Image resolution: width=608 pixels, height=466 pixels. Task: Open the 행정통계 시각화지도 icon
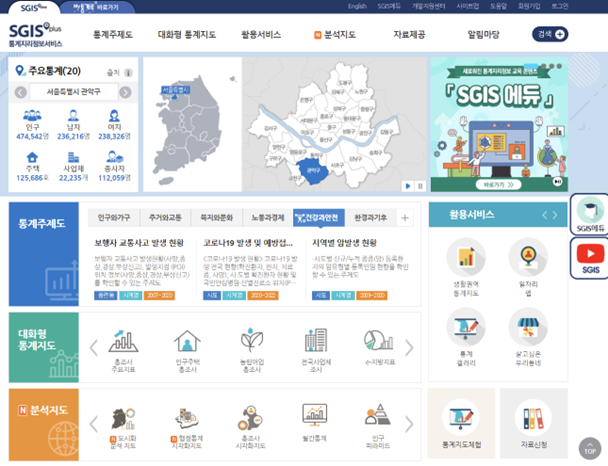[x=187, y=419]
